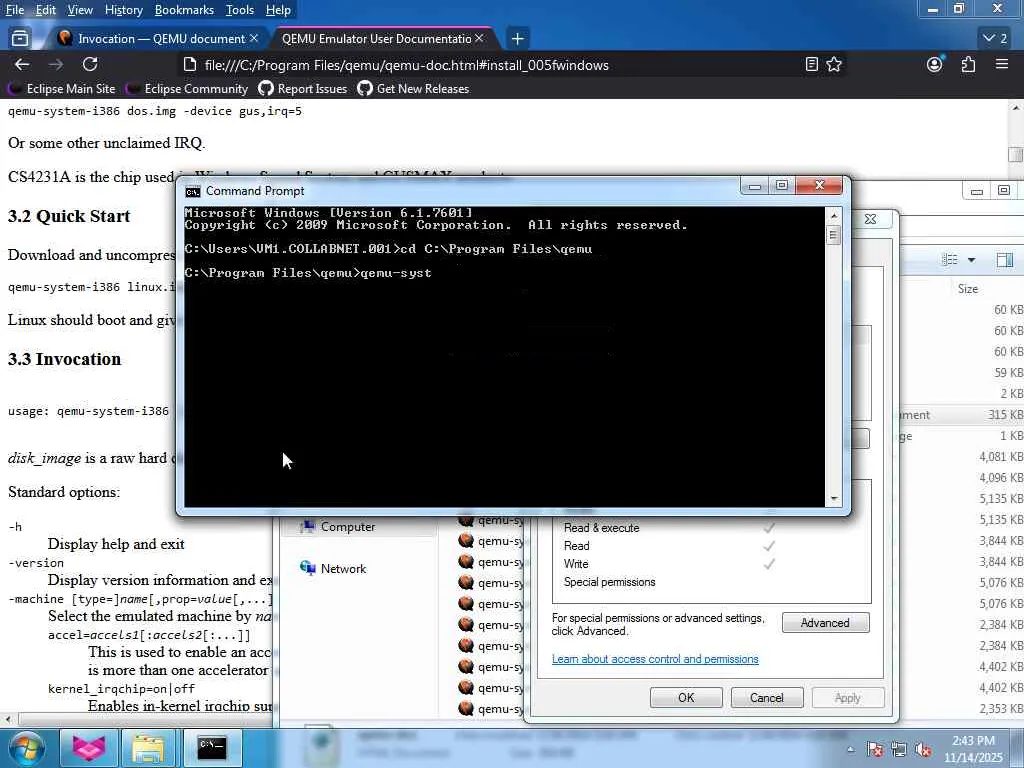This screenshot has height=768, width=1024.
Task: Bookmark this page with star icon
Action: click(834, 65)
